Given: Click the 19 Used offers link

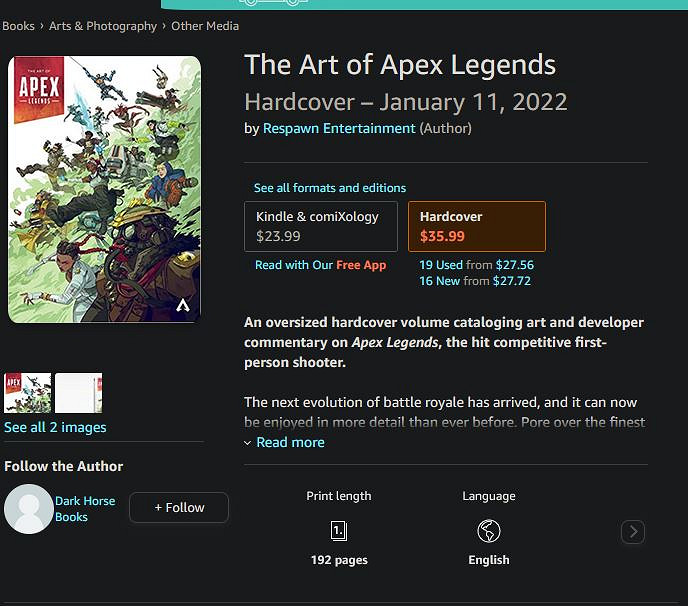Looking at the screenshot, I should tap(440, 265).
